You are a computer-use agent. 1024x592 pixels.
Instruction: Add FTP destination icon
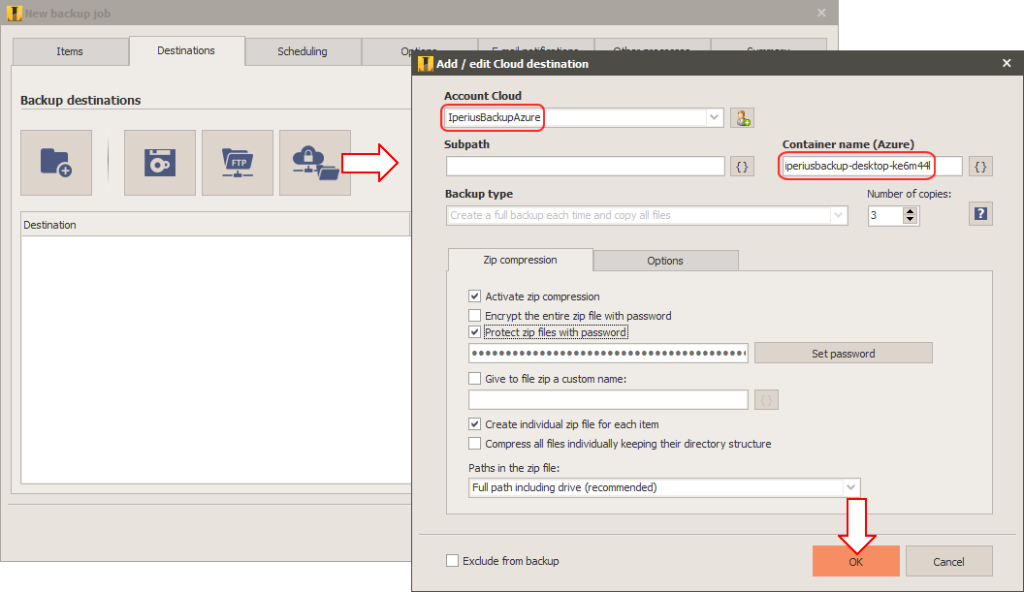click(x=238, y=163)
